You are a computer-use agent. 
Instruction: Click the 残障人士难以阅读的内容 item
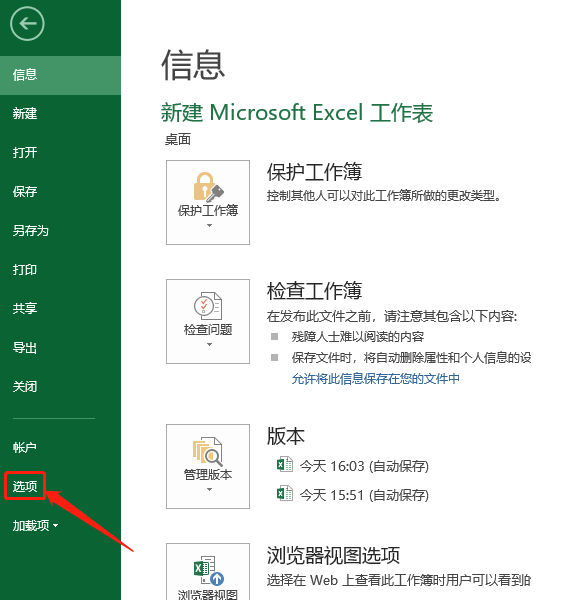pyautogui.click(x=358, y=337)
